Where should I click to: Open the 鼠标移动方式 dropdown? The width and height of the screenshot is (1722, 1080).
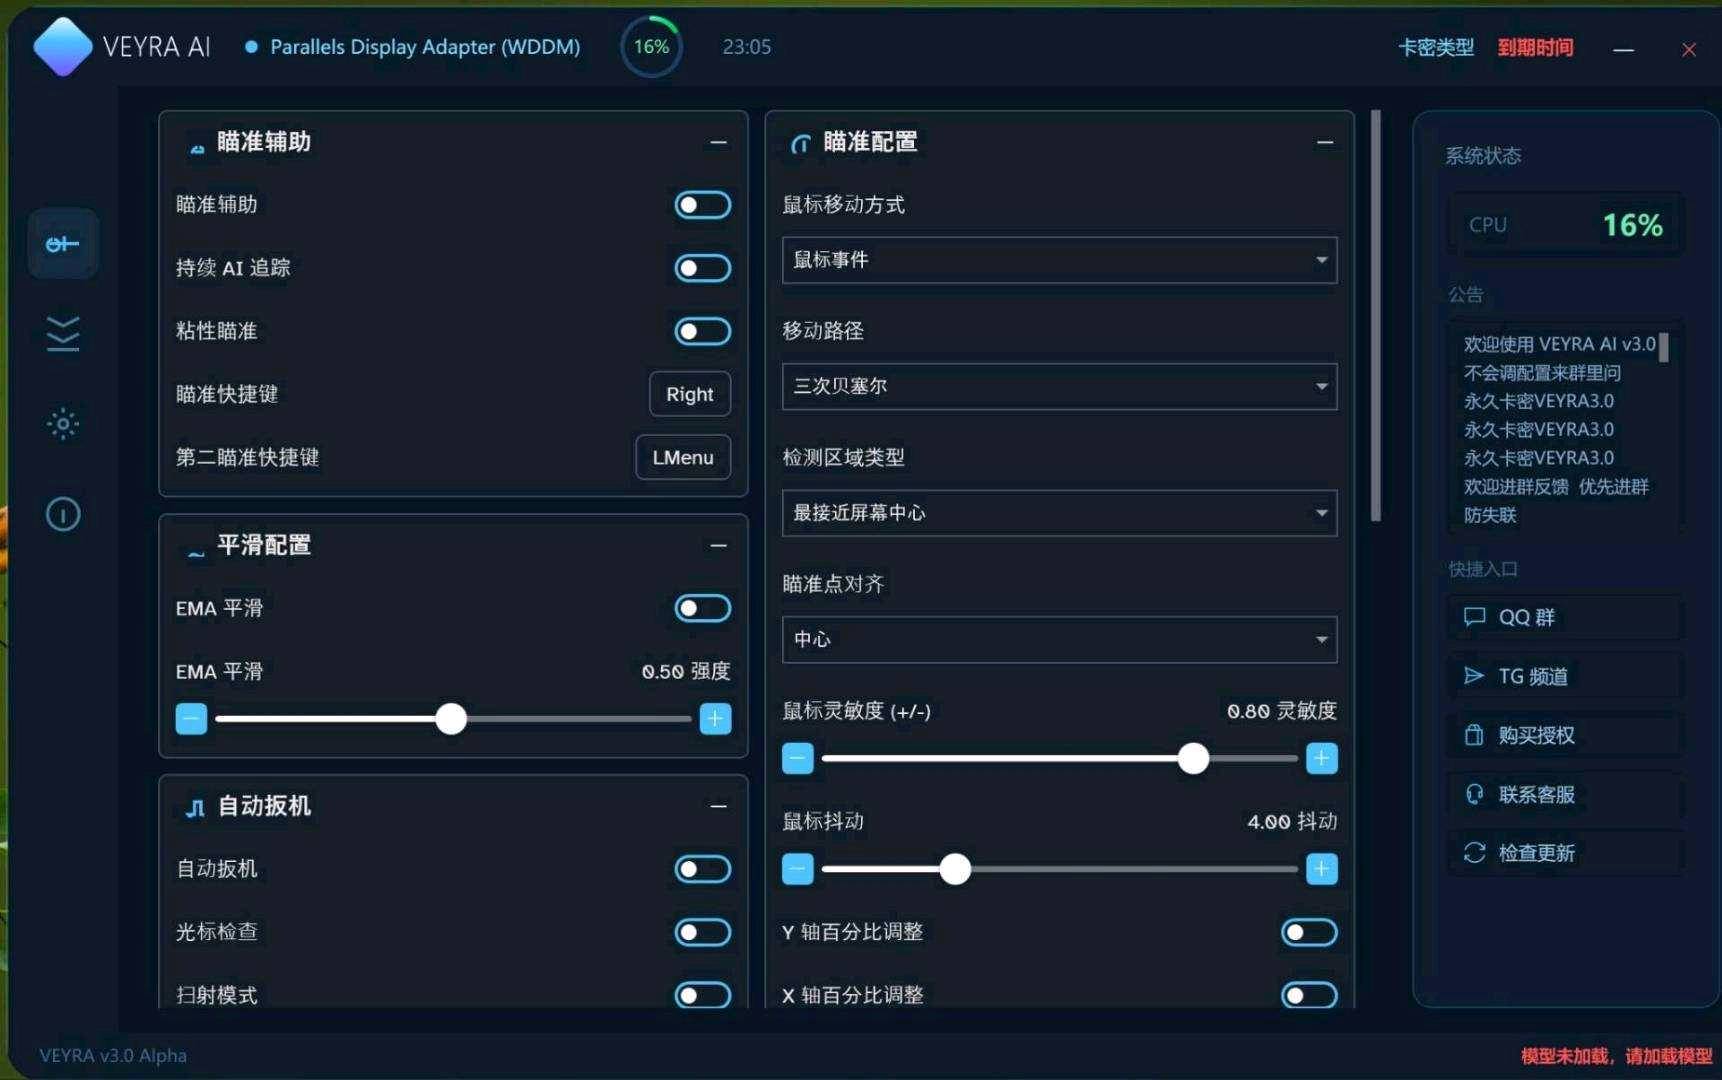click(1059, 260)
